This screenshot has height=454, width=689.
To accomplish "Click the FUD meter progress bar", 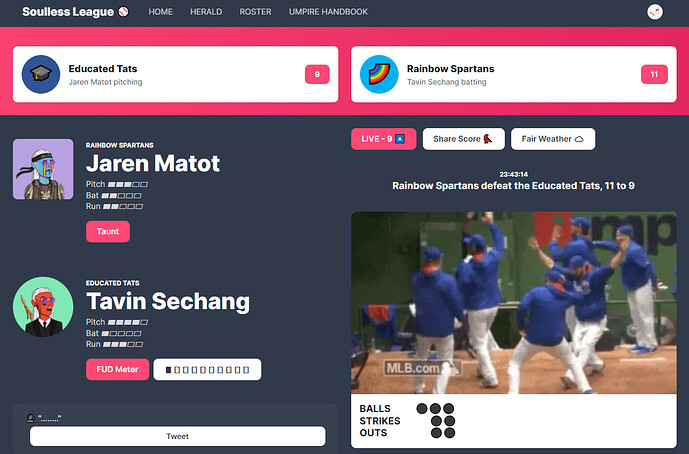I will 207,370.
